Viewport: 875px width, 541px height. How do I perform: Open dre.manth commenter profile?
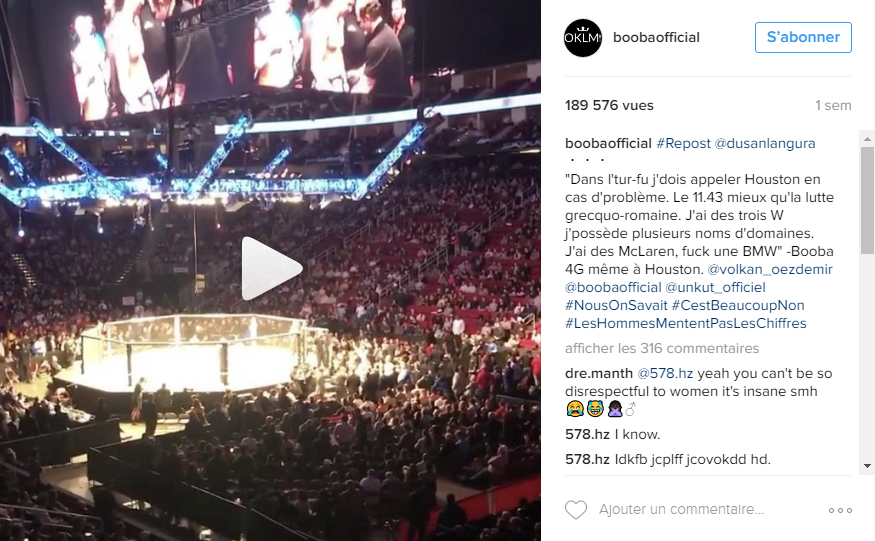[598, 374]
